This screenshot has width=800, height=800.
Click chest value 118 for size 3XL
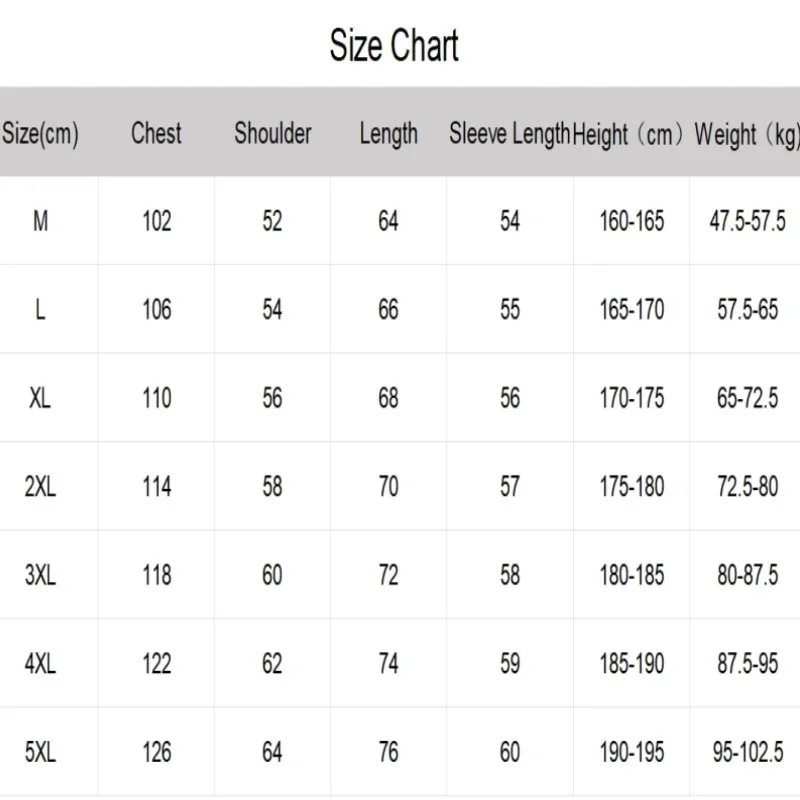[x=157, y=575]
